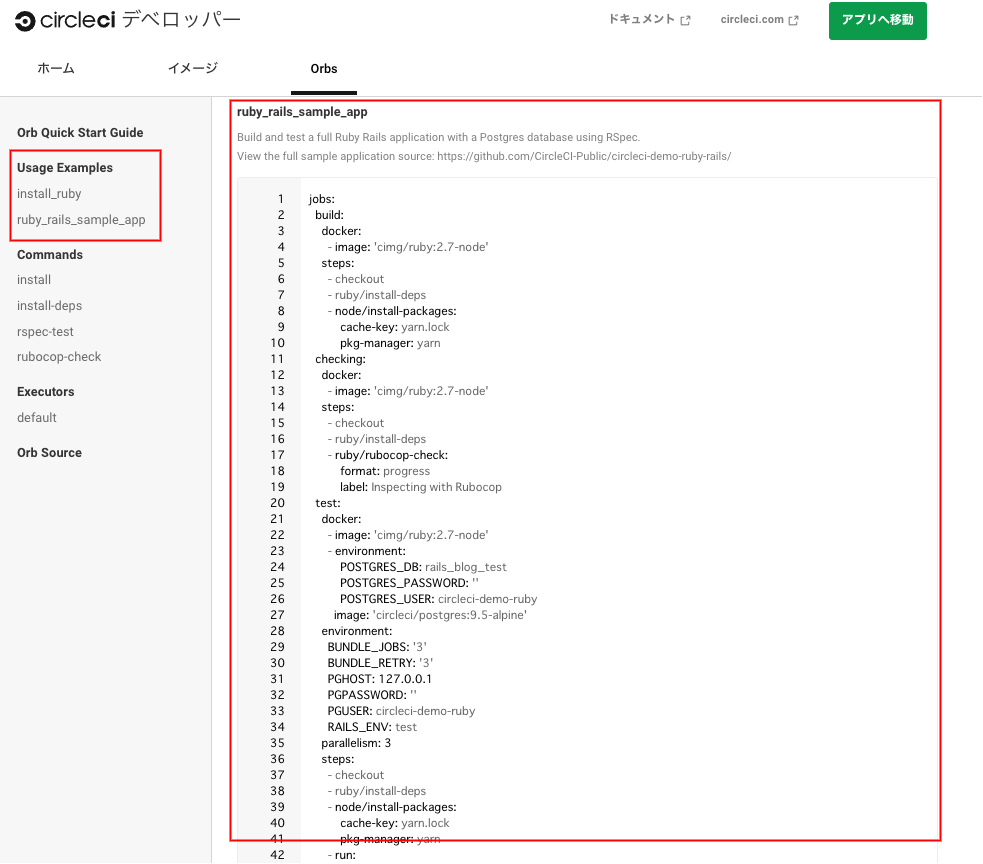
Task: Click the アプリへ移動 button
Action: click(877, 21)
